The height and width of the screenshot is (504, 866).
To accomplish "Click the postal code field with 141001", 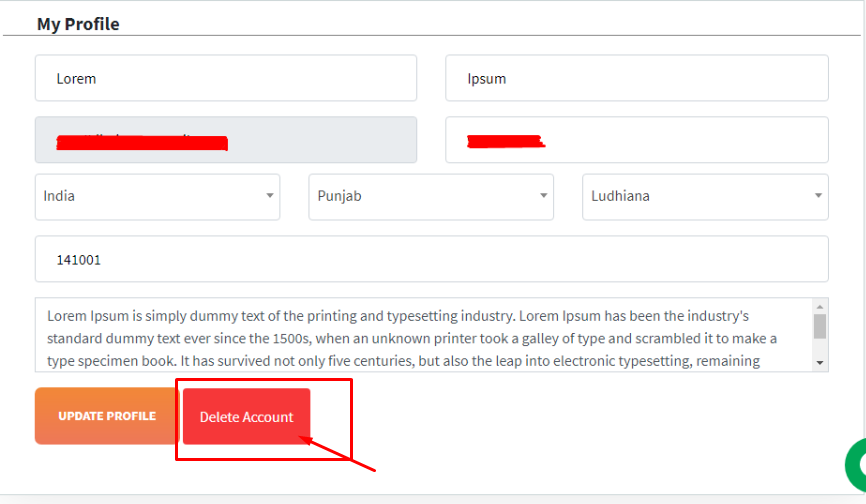I will 431,259.
